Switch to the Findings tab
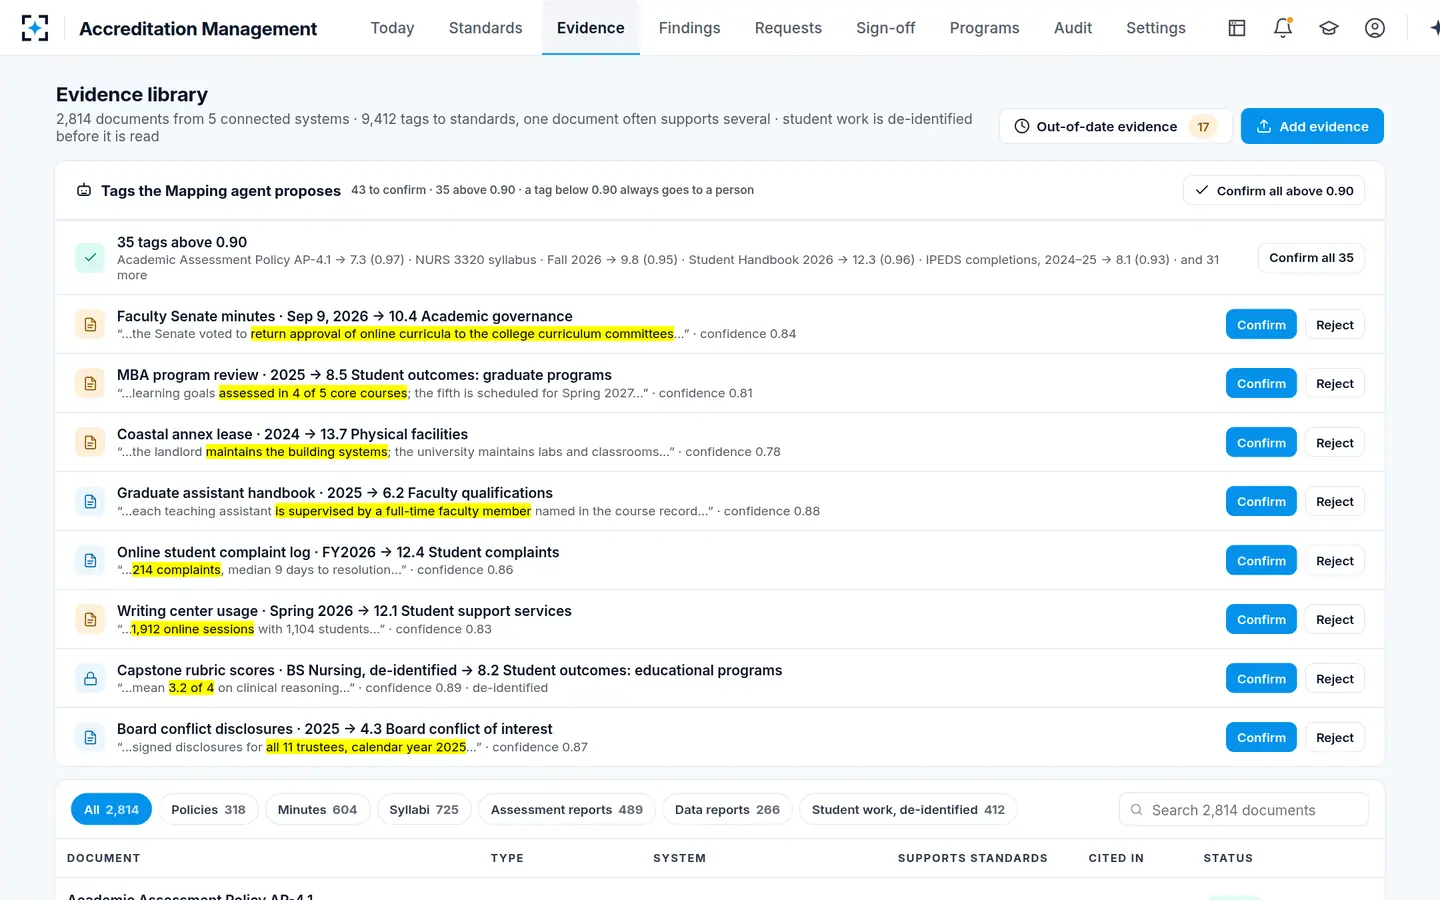 689,28
